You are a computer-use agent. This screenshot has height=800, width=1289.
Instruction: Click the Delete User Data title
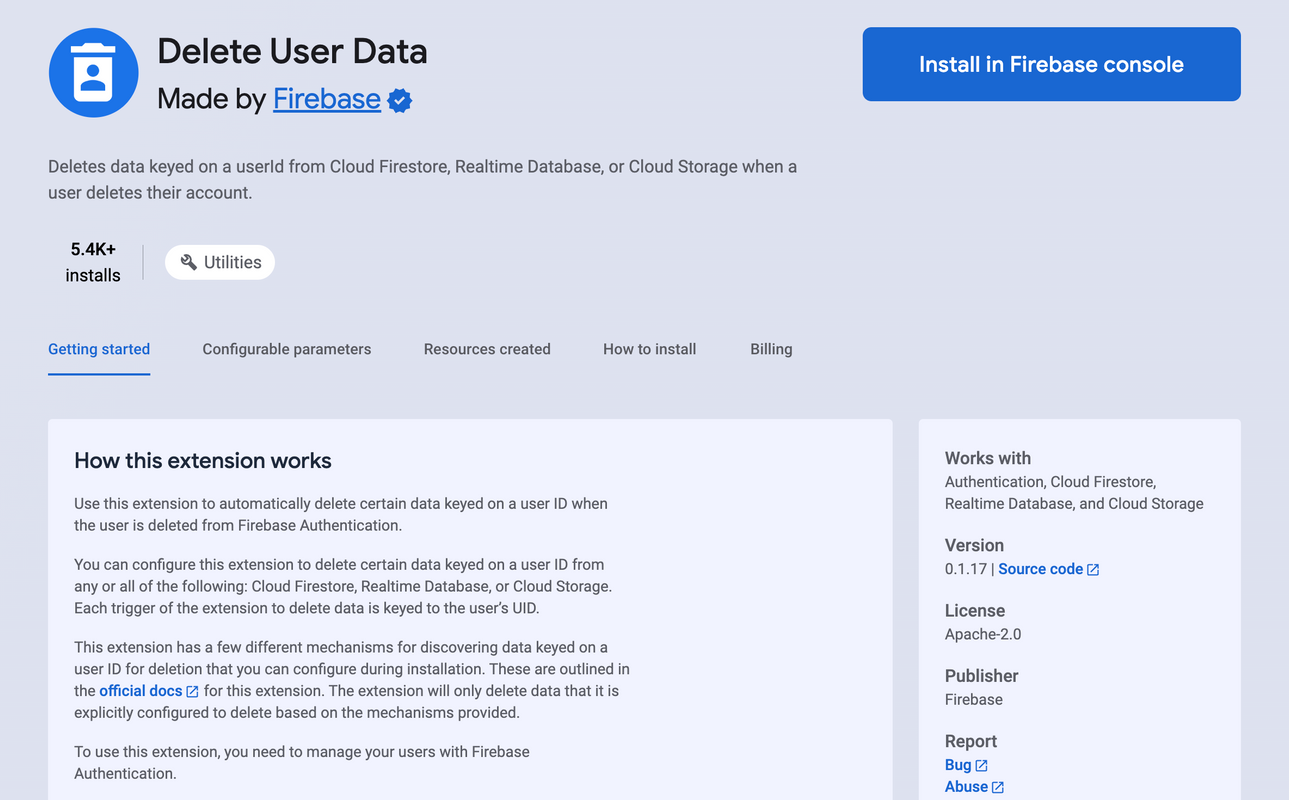point(292,52)
